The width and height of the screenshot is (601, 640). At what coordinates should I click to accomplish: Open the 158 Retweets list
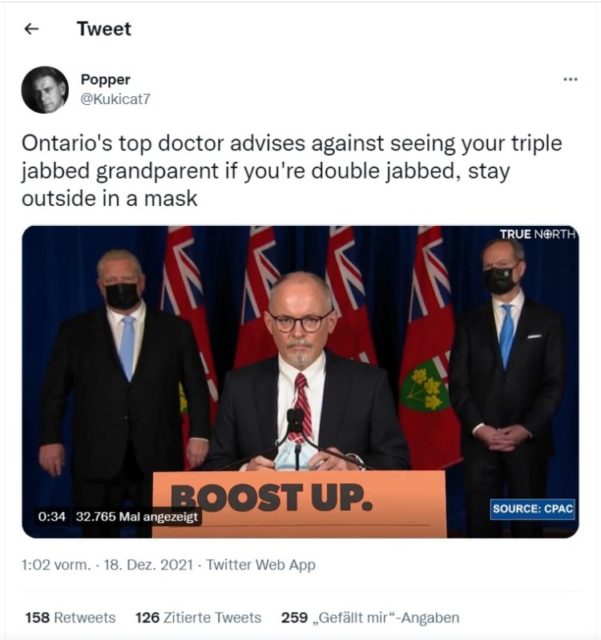click(70, 618)
